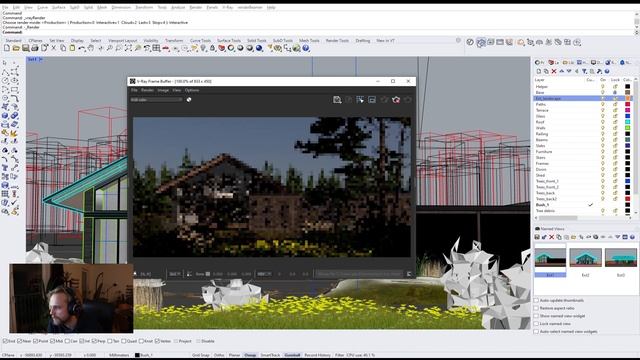The image size is (640, 360).
Task: Click the Save disk icon
Action: coord(25,48)
